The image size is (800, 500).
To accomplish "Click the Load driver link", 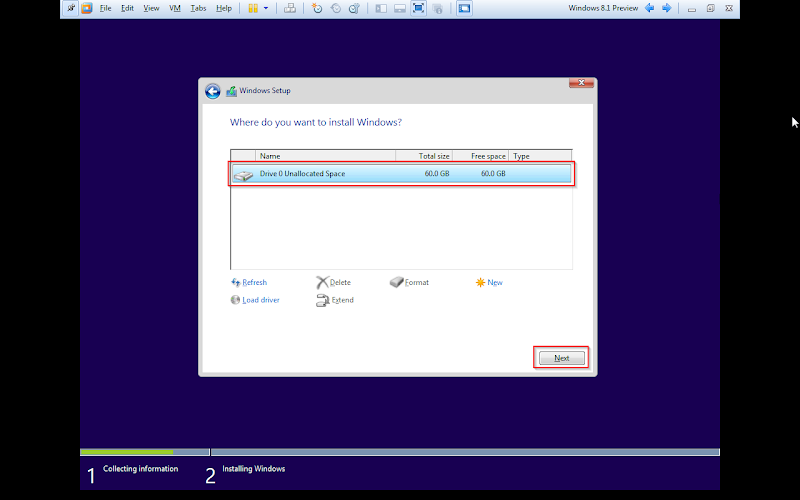I will 261,300.
